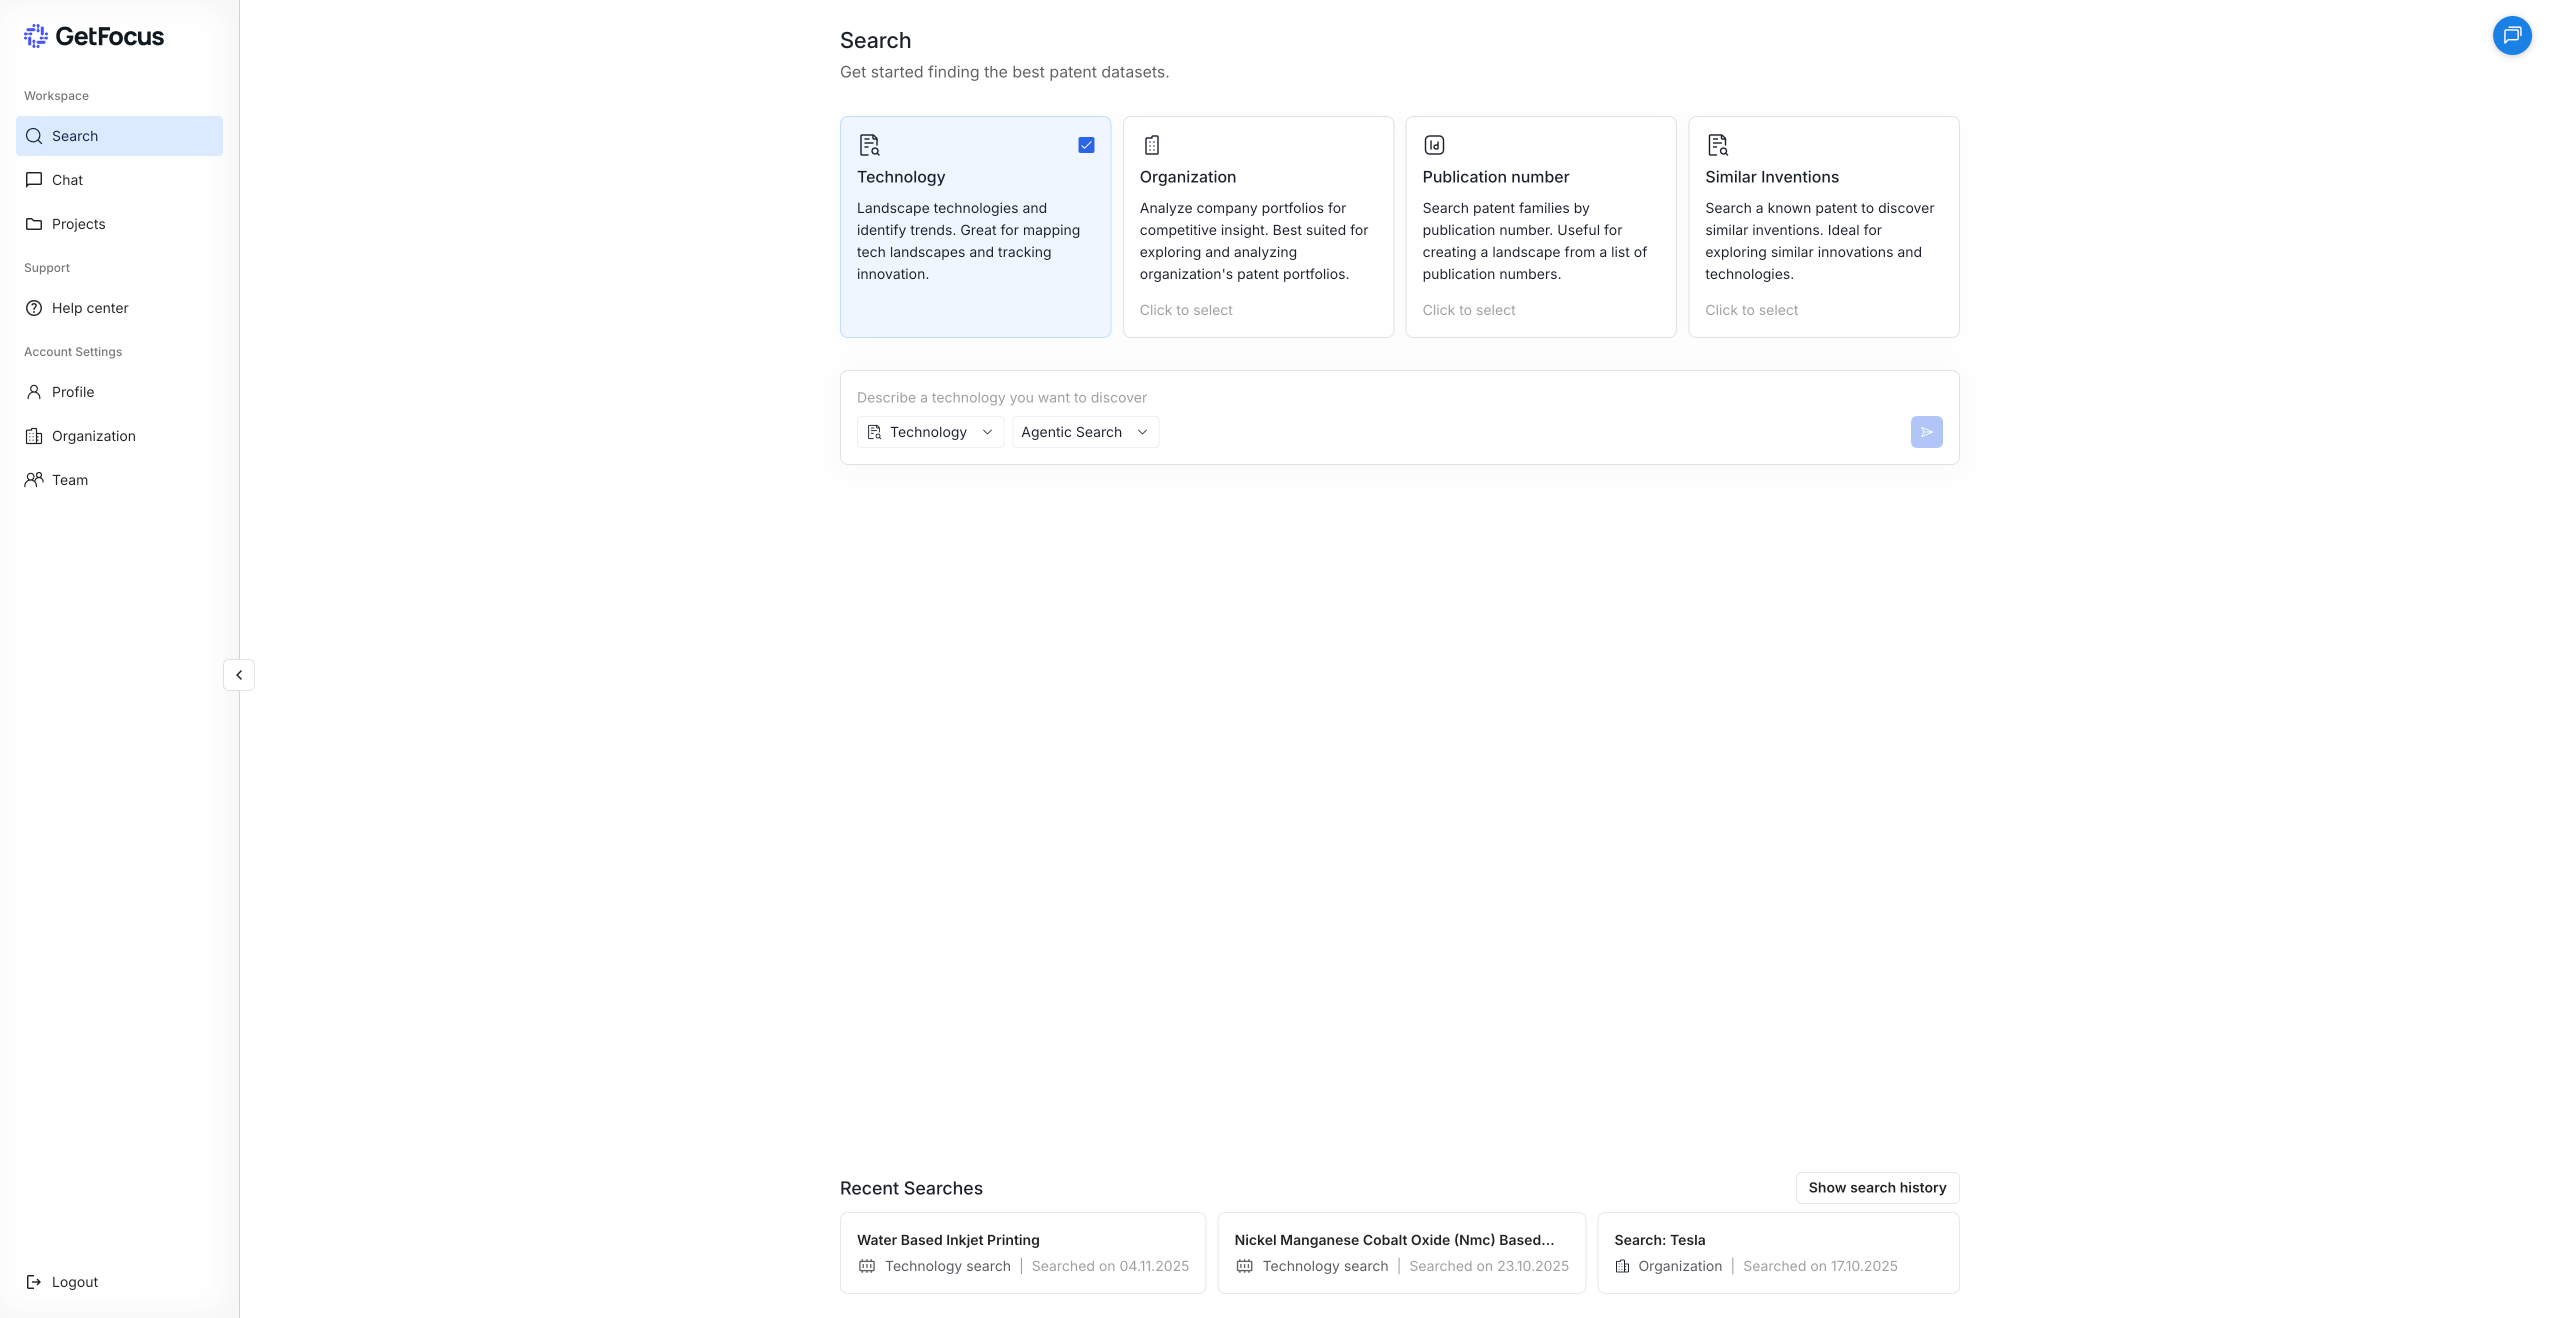This screenshot has height=1318, width=2560.
Task: Open the Technology search type dropdown
Action: [x=930, y=432]
